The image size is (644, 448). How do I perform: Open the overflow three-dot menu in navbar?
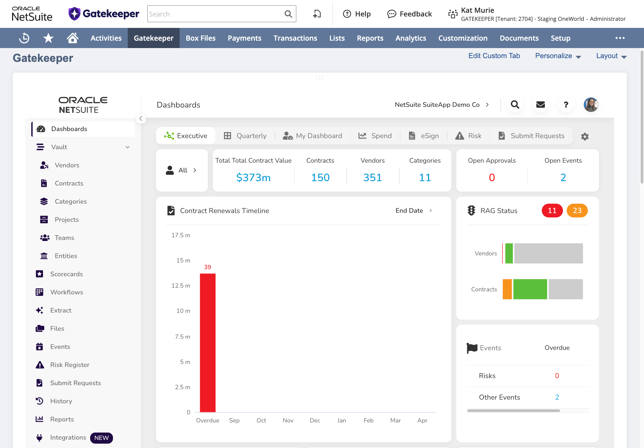pos(620,38)
